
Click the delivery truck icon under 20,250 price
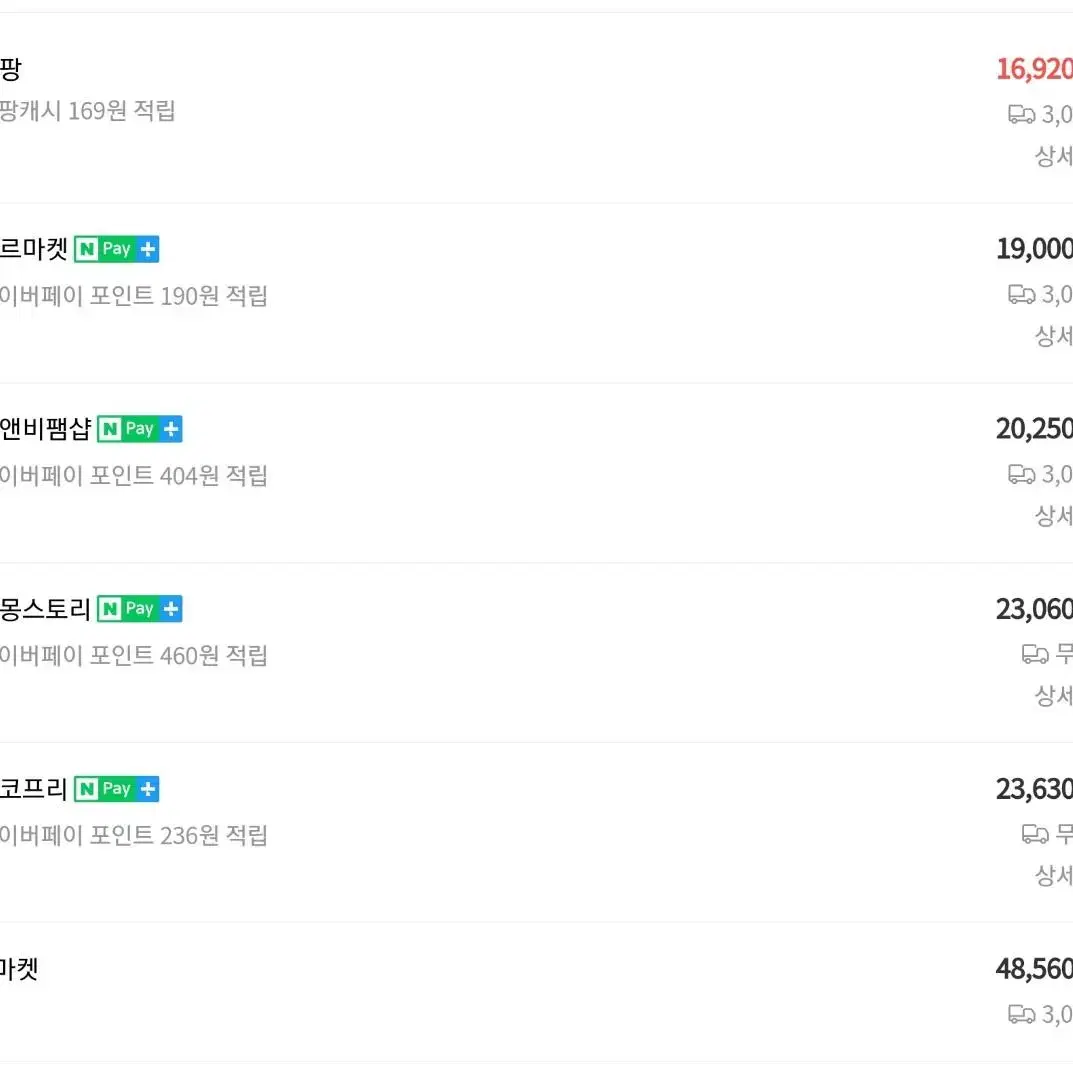click(1021, 474)
